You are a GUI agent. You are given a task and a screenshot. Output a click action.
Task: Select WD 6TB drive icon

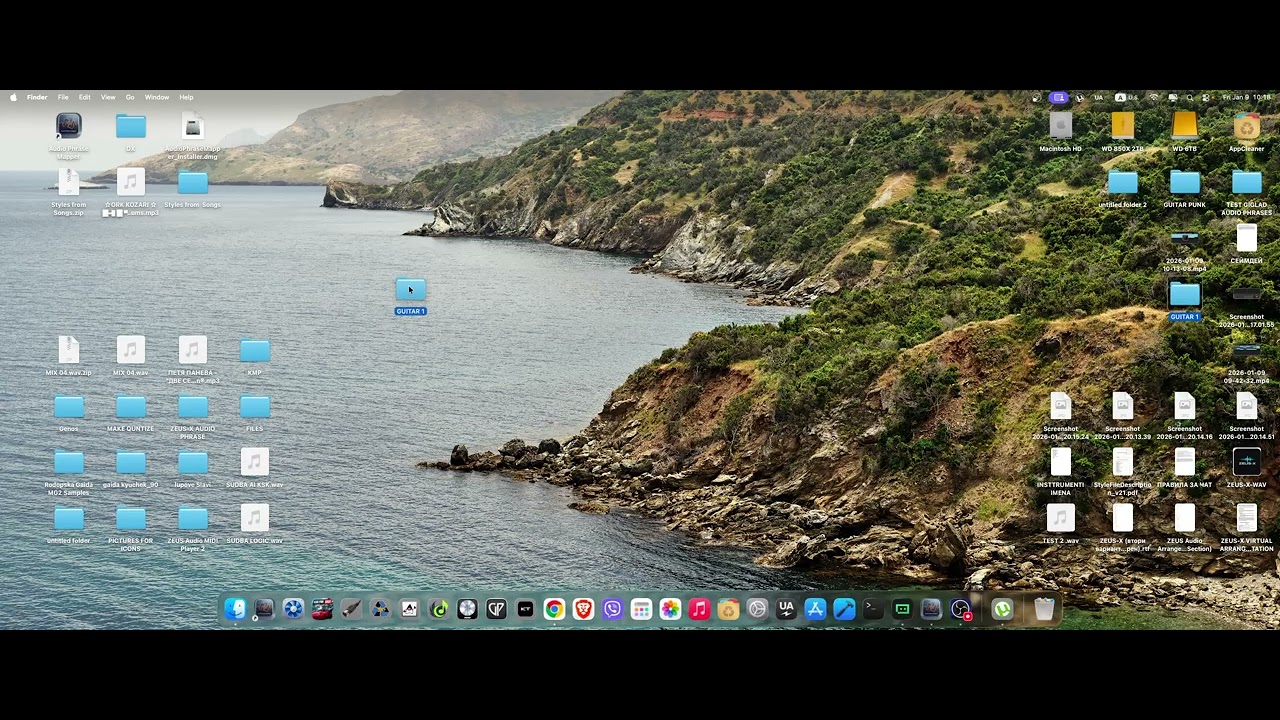click(x=1185, y=126)
